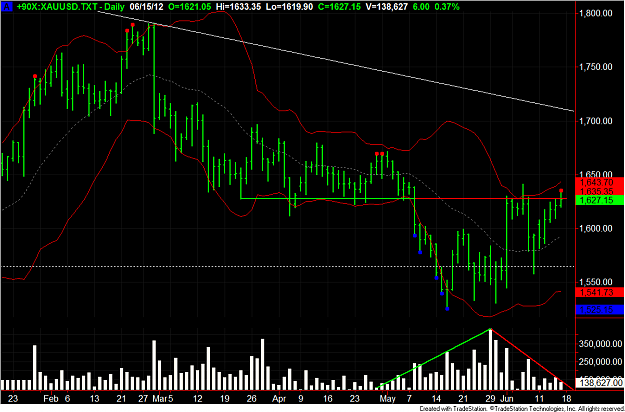The image size is (625, 412).
Task: Click the Apr label on the date axis
Action: pos(280,398)
